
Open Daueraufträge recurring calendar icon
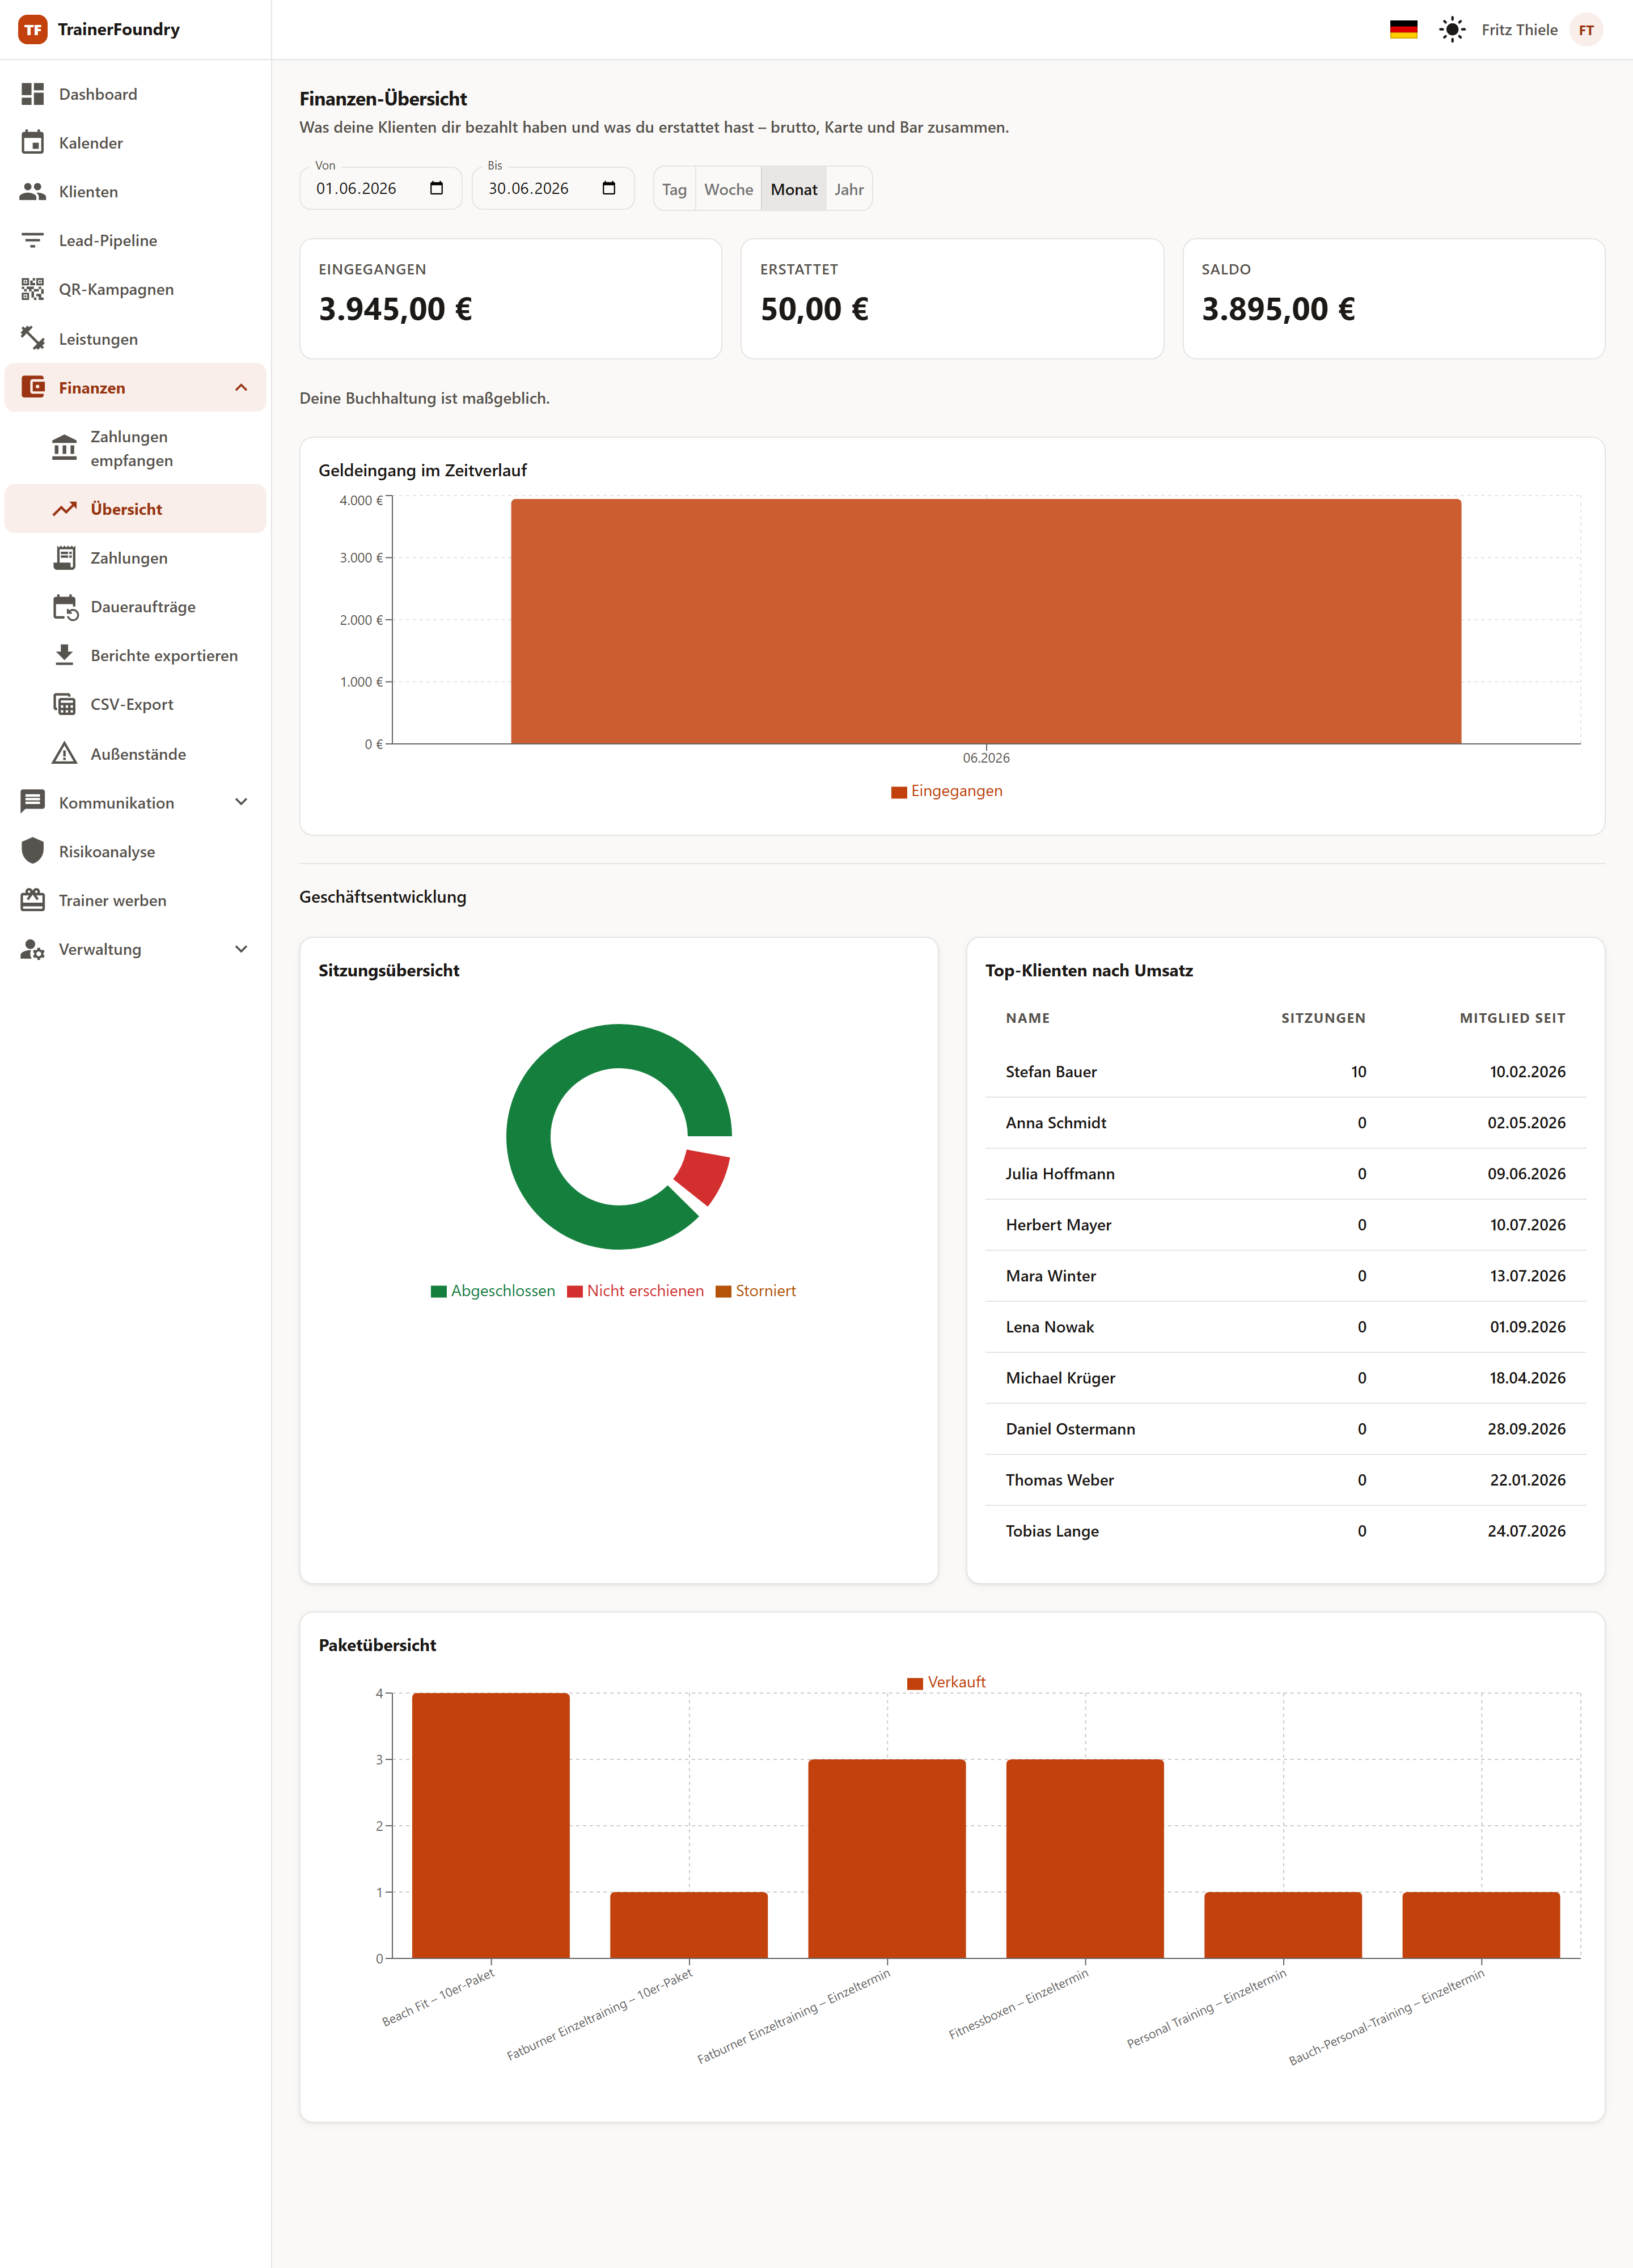click(65, 607)
